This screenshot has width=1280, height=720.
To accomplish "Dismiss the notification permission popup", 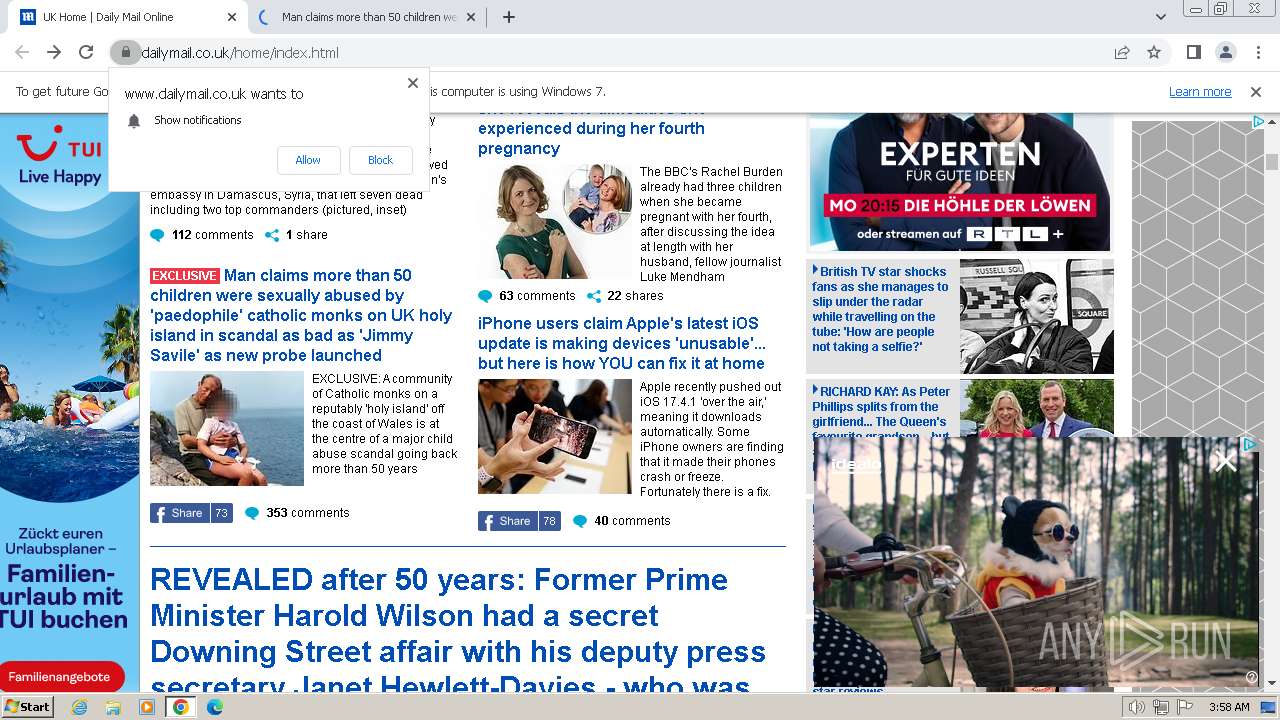I will click(412, 83).
